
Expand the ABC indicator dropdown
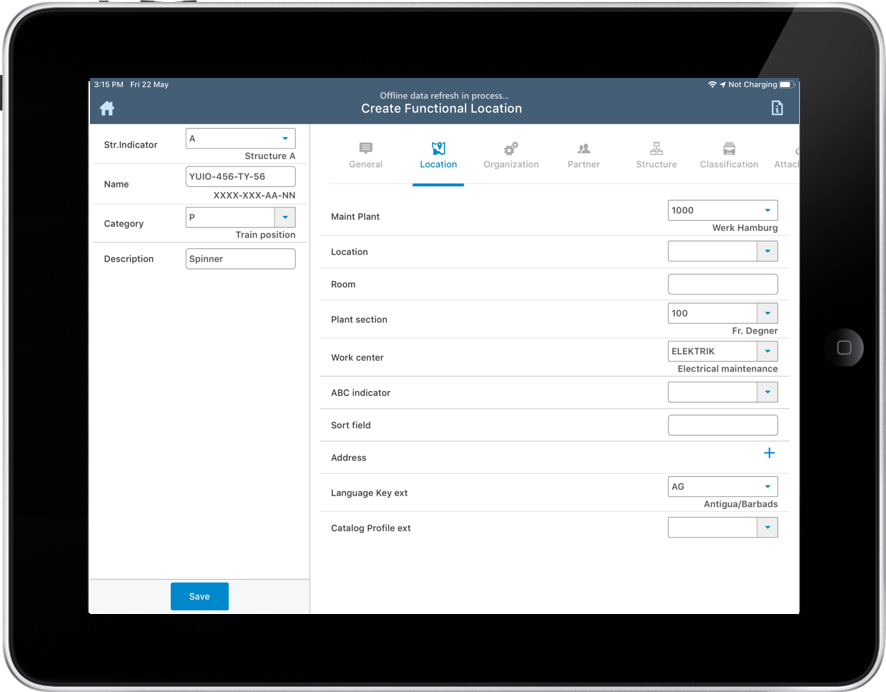pos(767,391)
